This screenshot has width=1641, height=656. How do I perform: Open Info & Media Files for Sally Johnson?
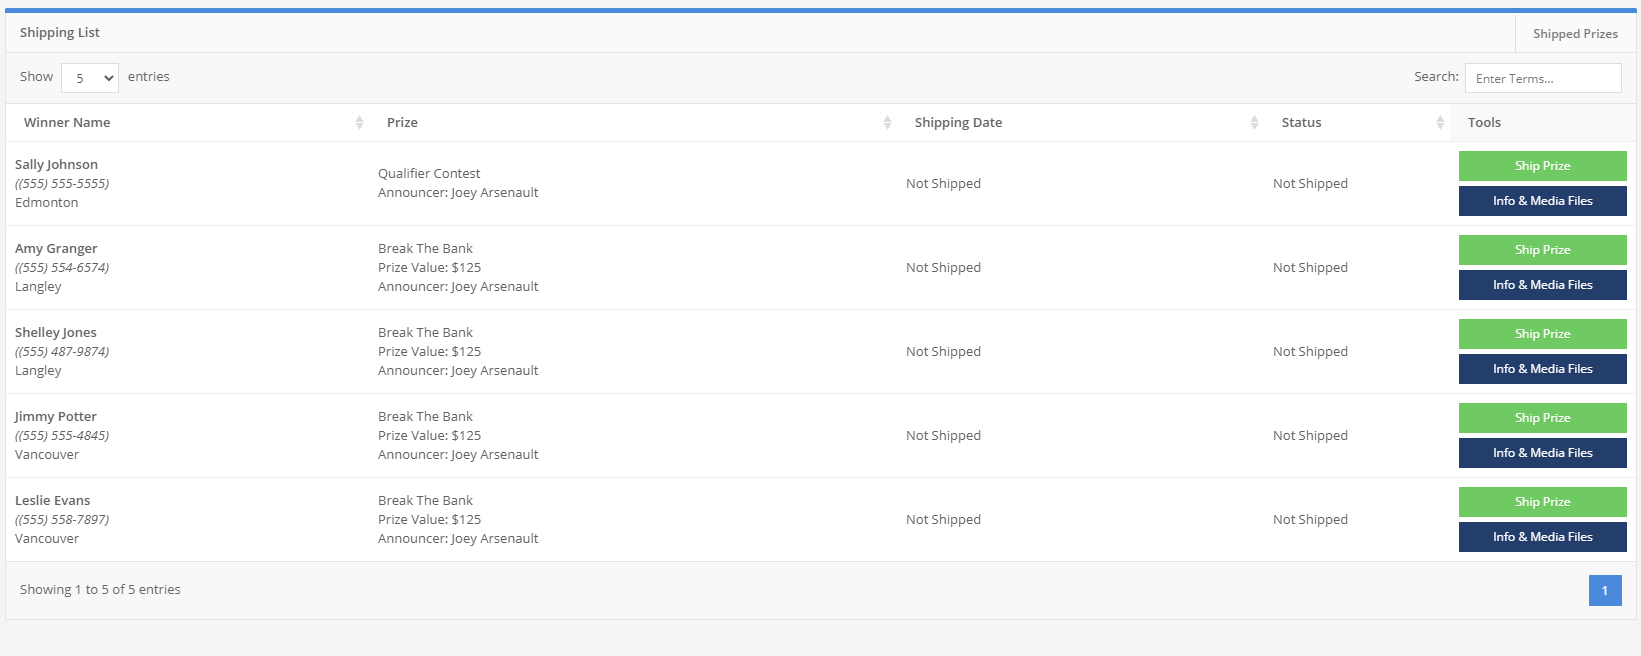click(1541, 201)
